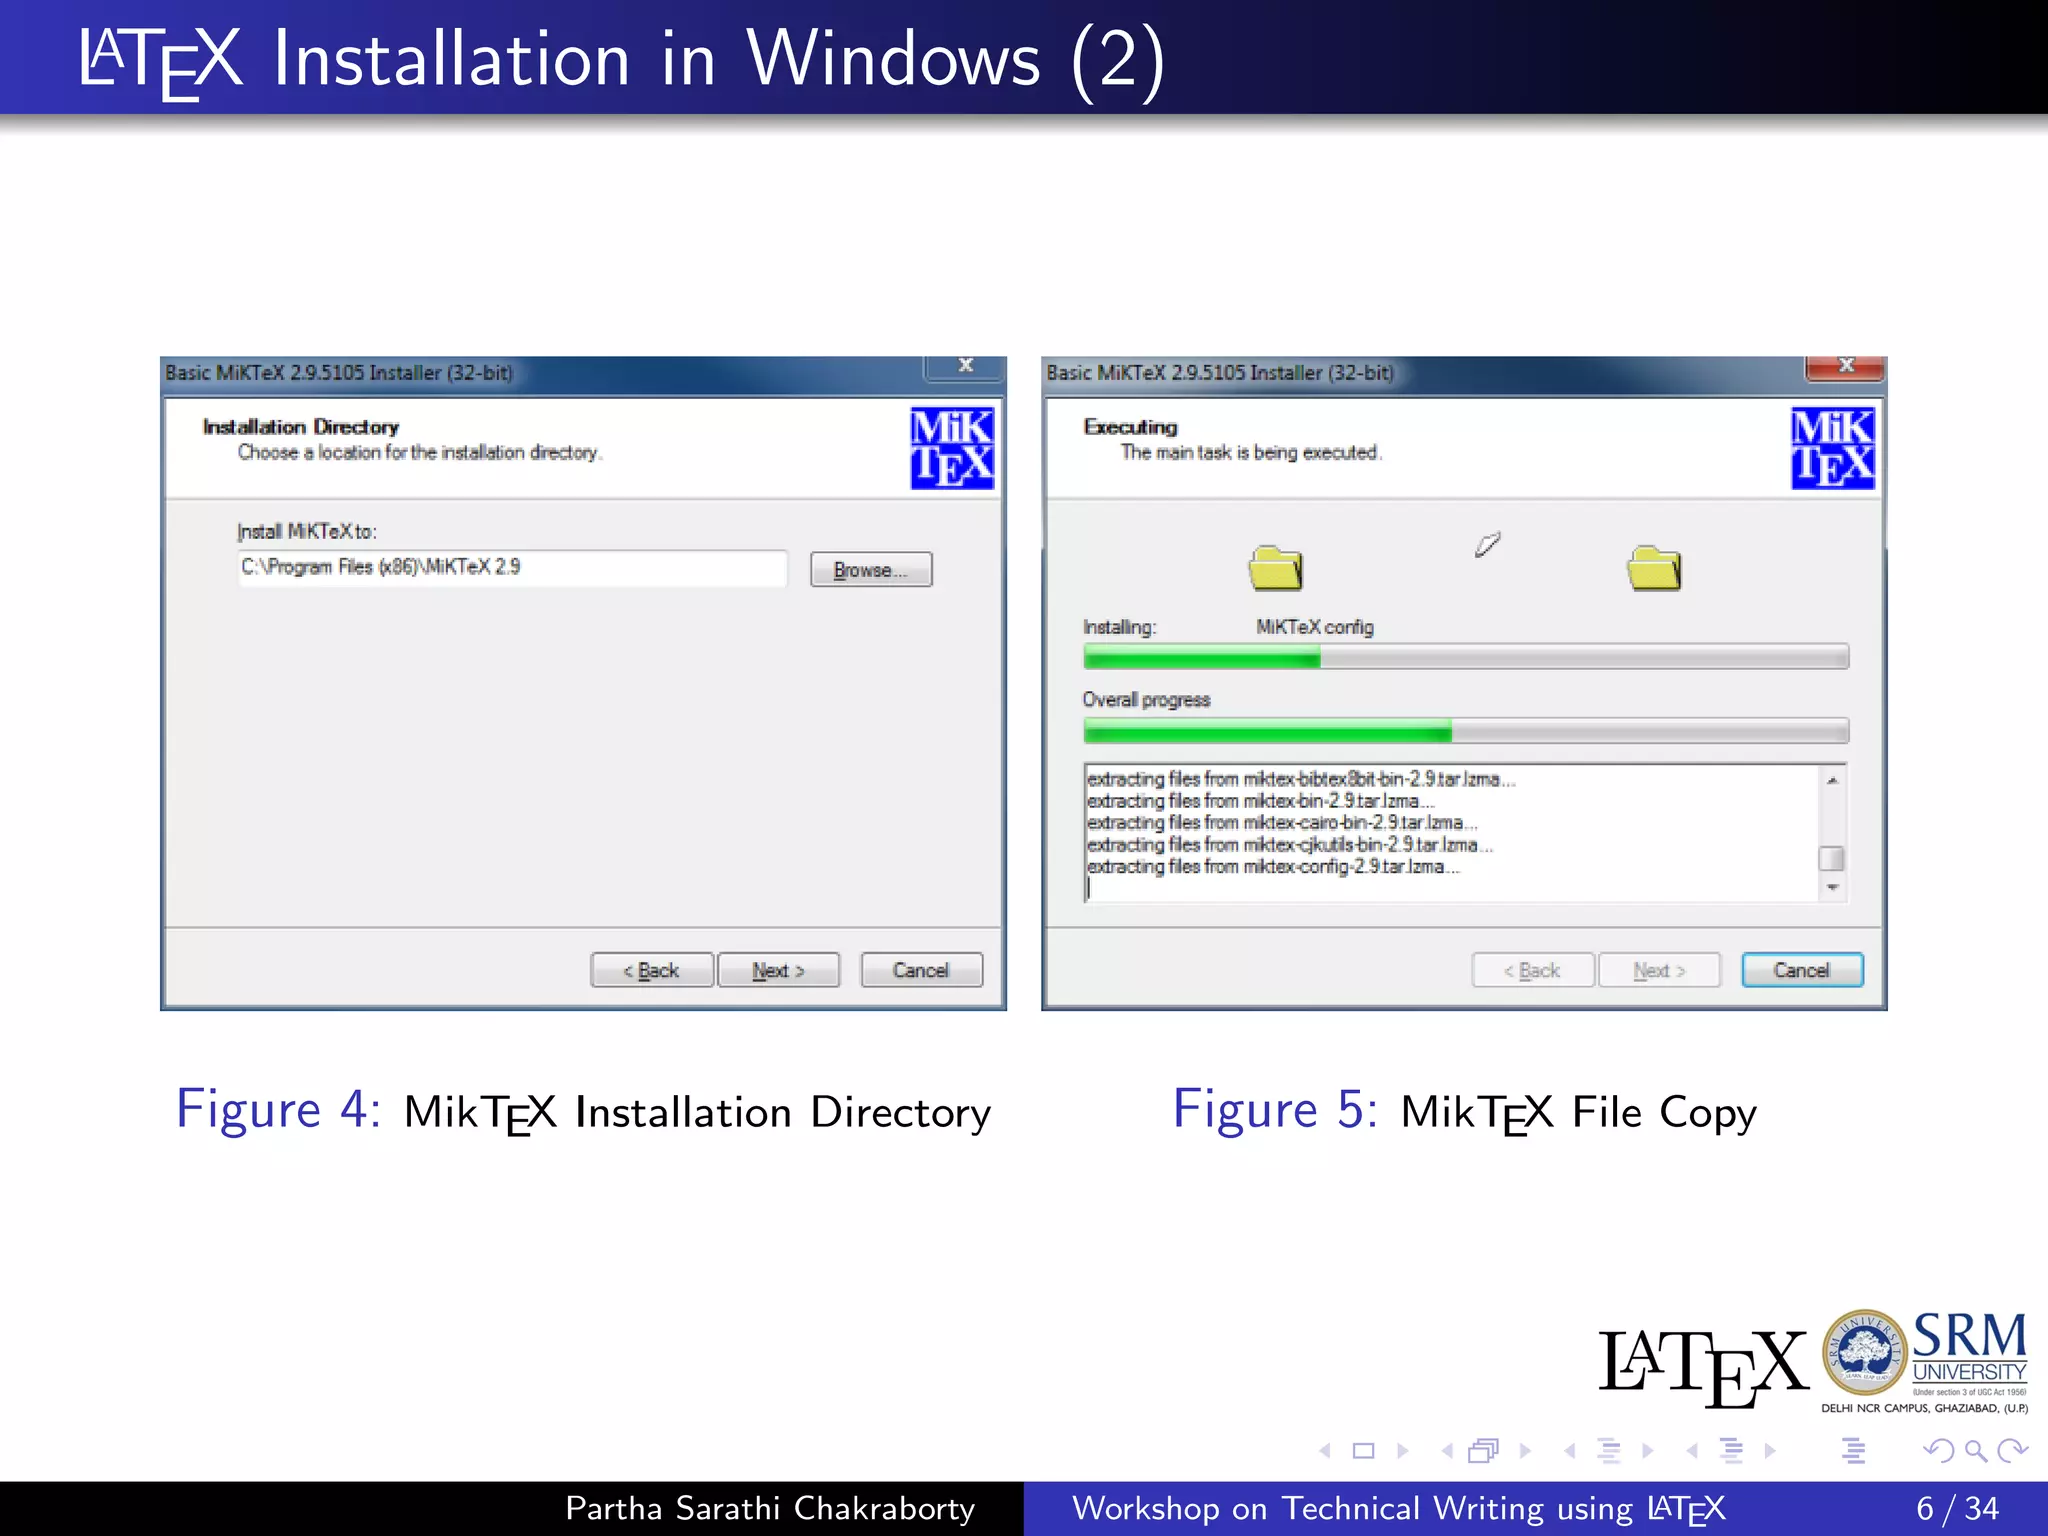The height and width of the screenshot is (1536, 2048).
Task: Go to previous frame arrow before stacked-frames icon
Action: [1447, 1450]
